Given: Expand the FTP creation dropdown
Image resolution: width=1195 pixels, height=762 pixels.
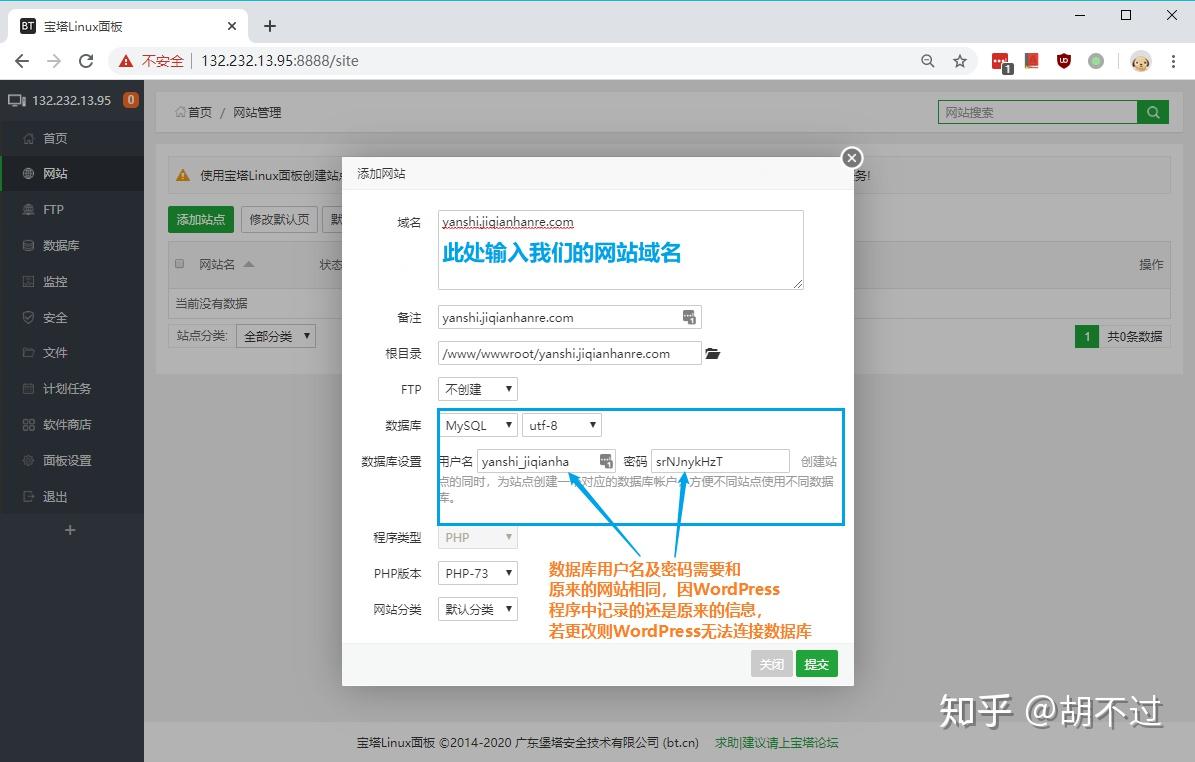Looking at the screenshot, I should [478, 389].
